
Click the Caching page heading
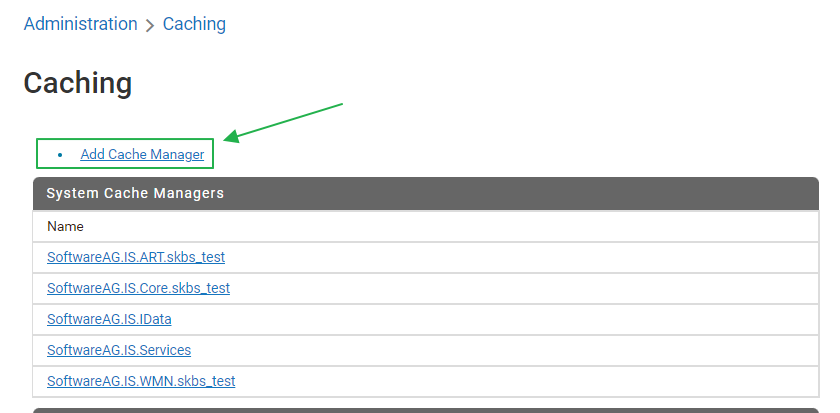[77, 83]
